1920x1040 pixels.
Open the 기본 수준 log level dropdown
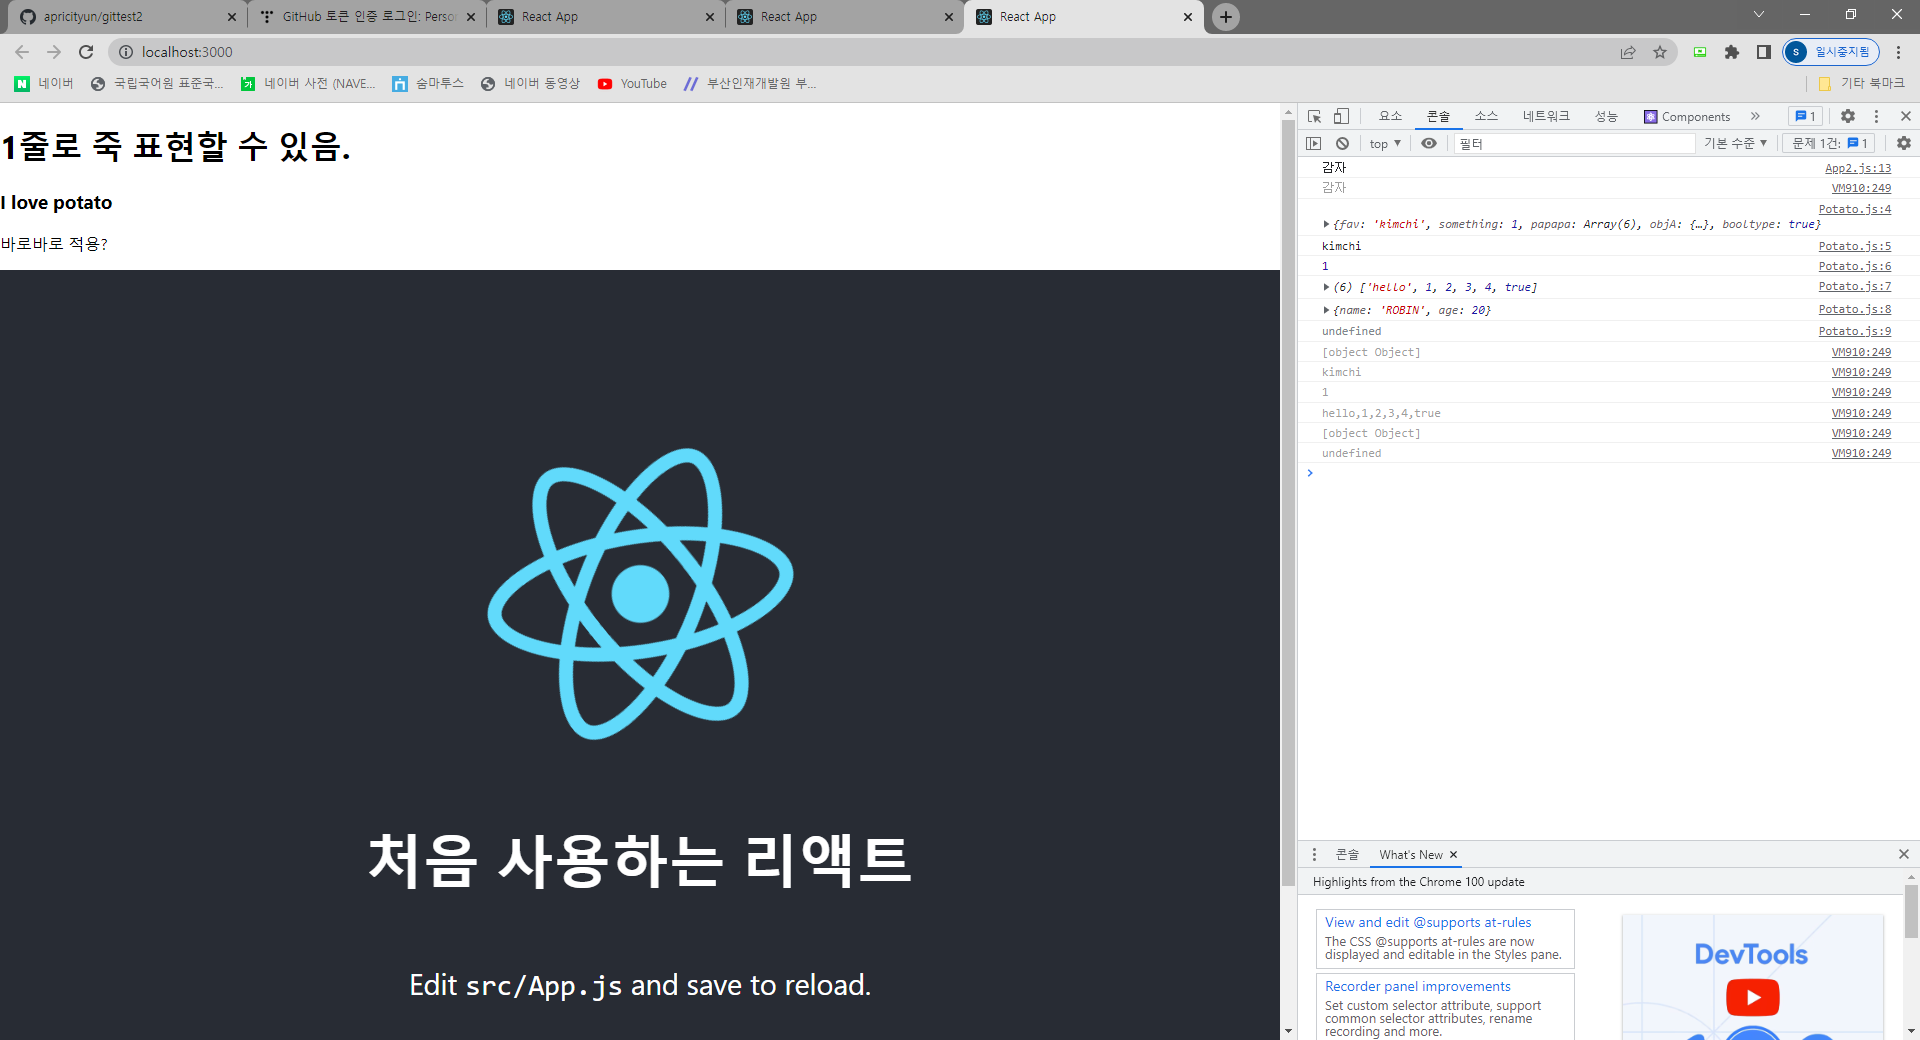click(x=1736, y=143)
